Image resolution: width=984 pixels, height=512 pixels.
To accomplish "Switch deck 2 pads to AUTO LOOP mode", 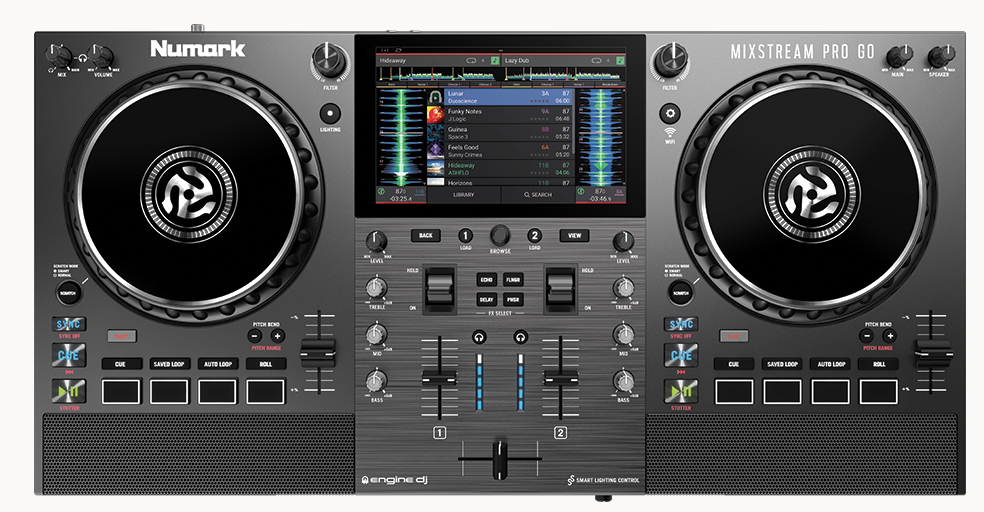I will [831, 364].
